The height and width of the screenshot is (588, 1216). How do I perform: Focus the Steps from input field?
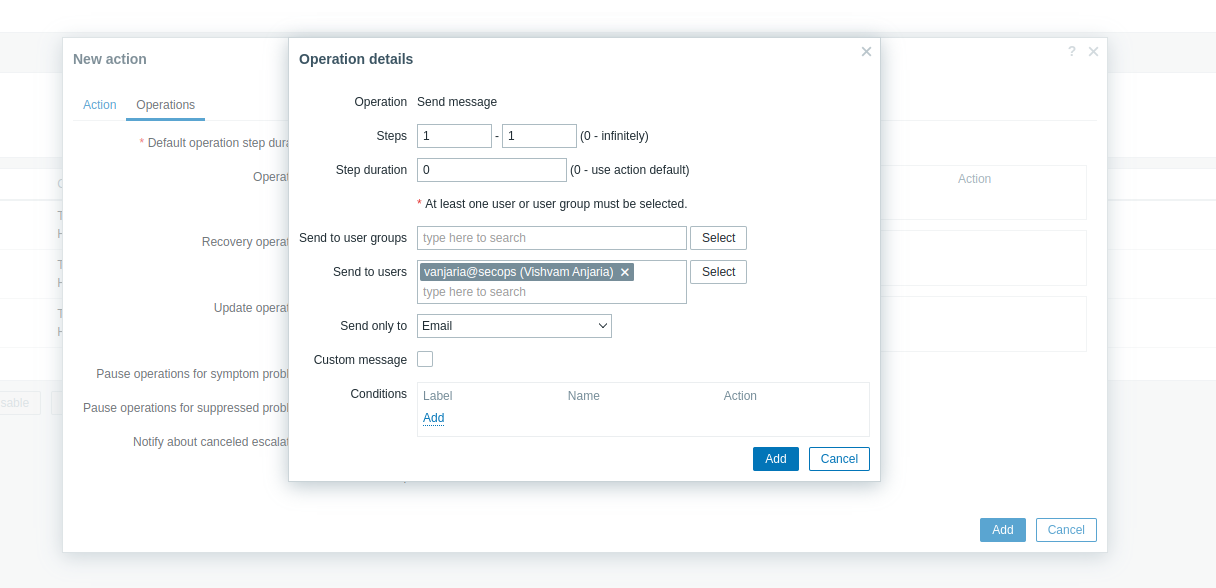pyautogui.click(x=454, y=136)
